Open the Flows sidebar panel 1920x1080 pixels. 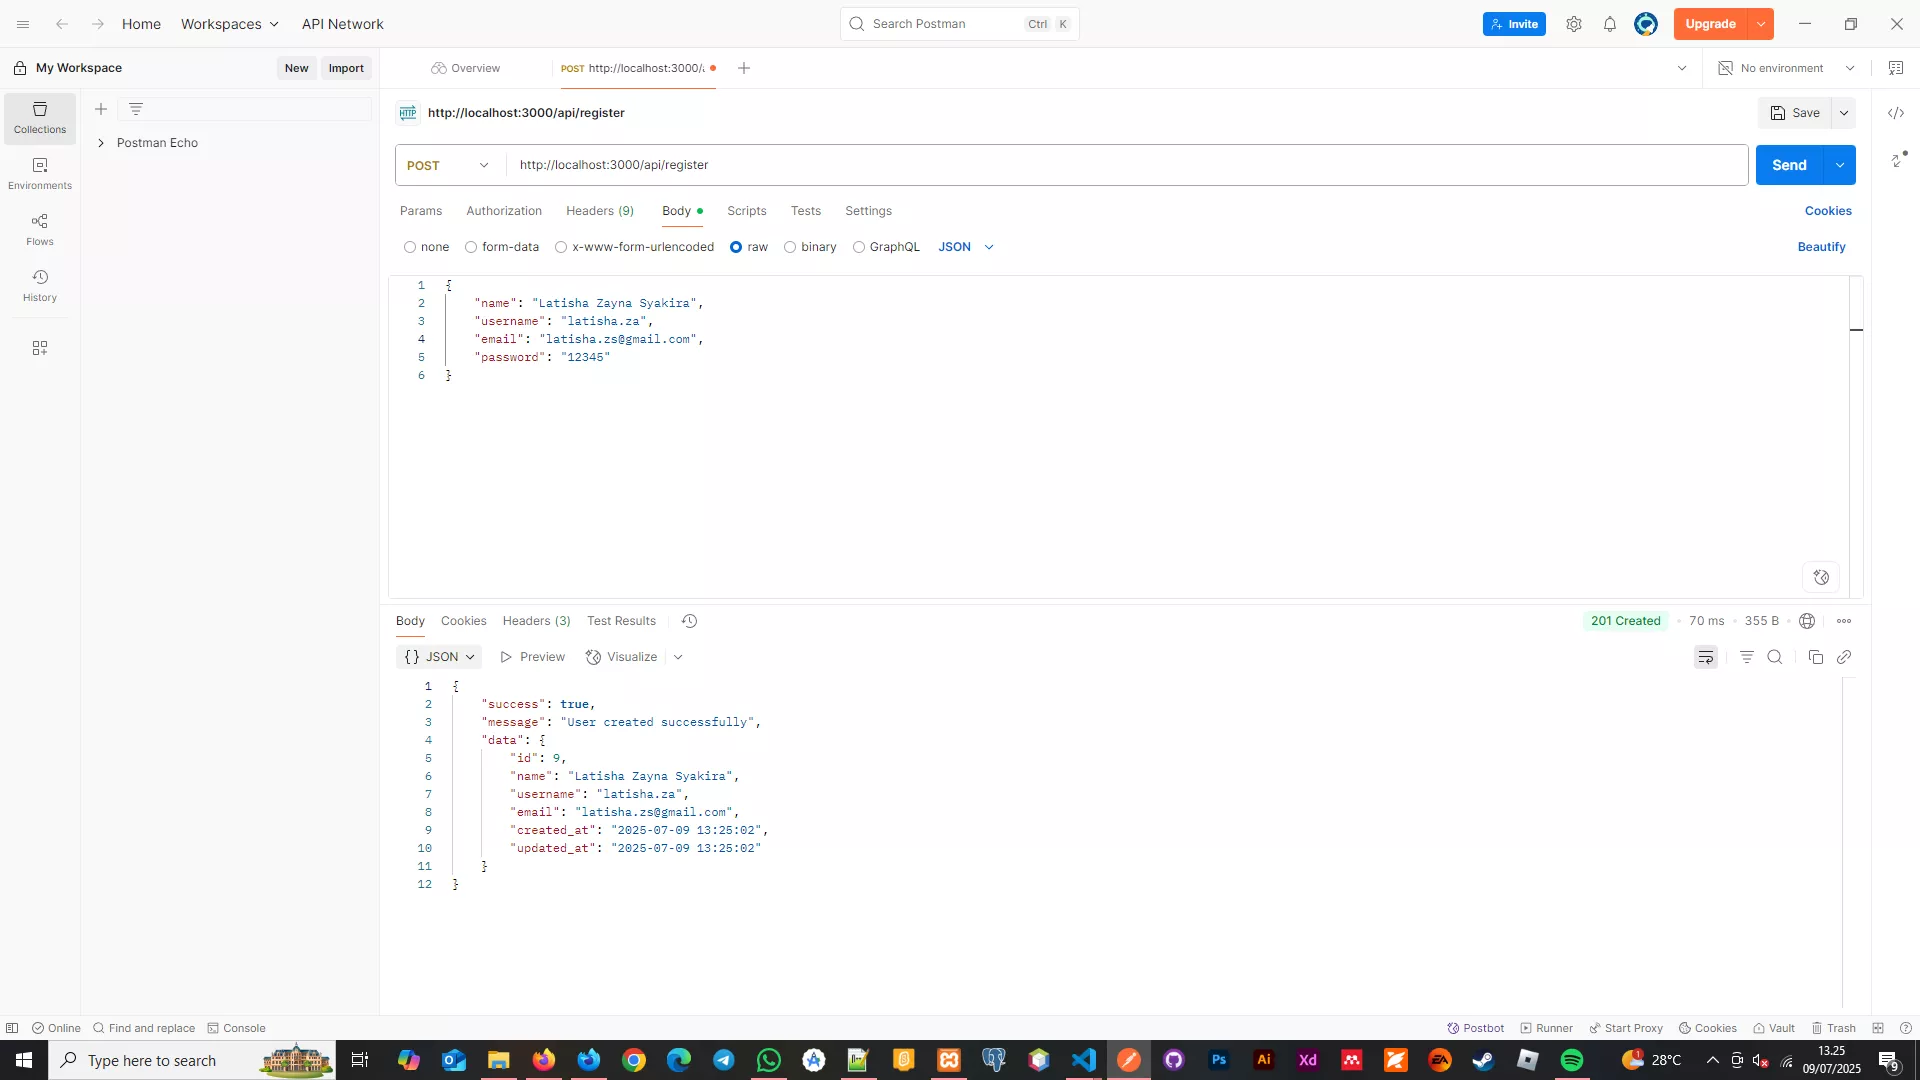click(x=40, y=230)
